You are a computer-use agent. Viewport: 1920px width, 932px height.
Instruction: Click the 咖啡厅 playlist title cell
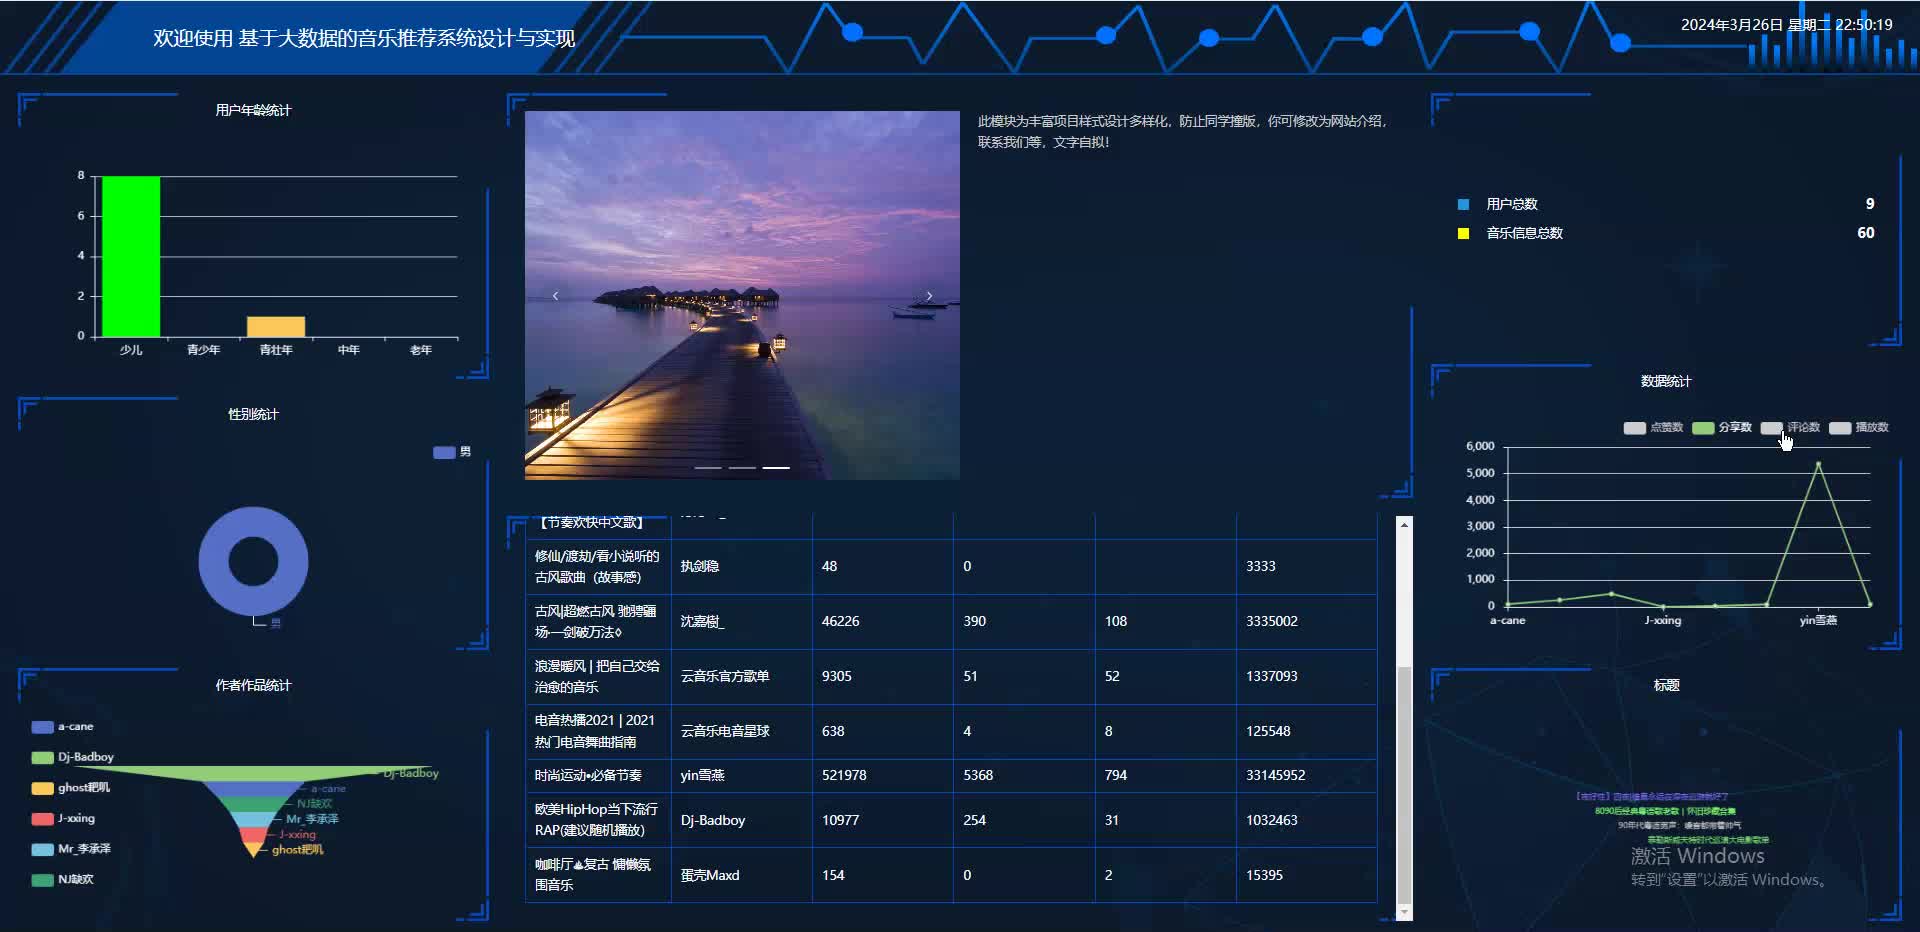click(598, 875)
